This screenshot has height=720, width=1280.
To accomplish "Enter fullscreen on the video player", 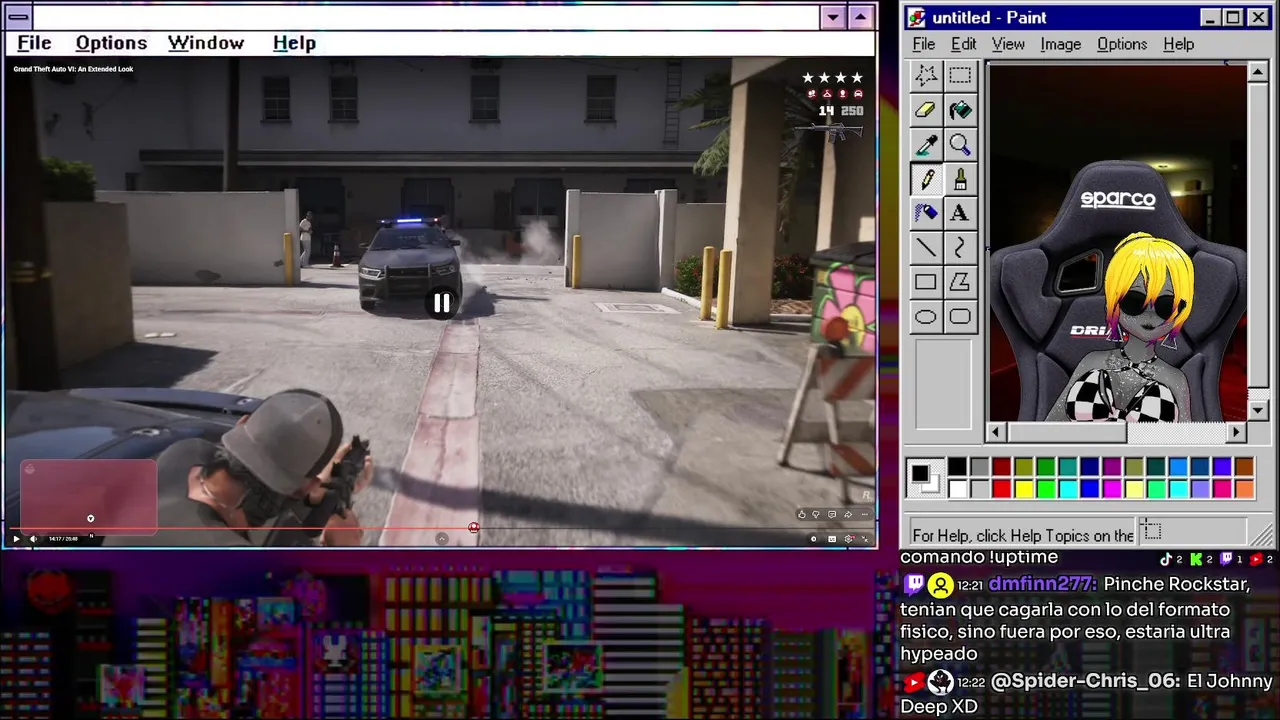I will 865,539.
